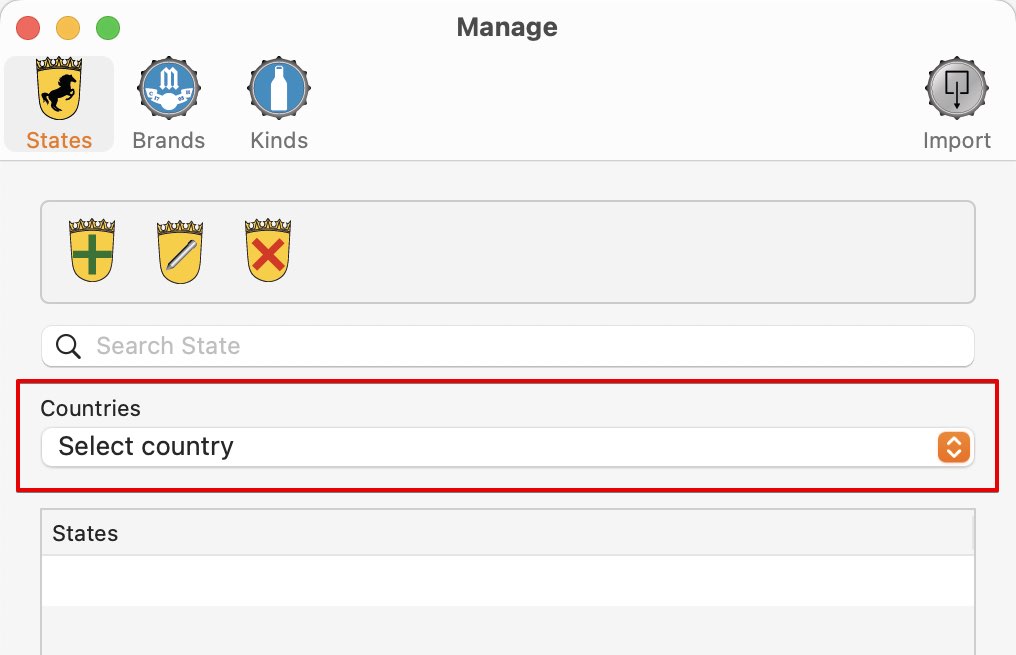This screenshot has width=1016, height=655.
Task: Click the States tab label text
Action: [x=59, y=141]
